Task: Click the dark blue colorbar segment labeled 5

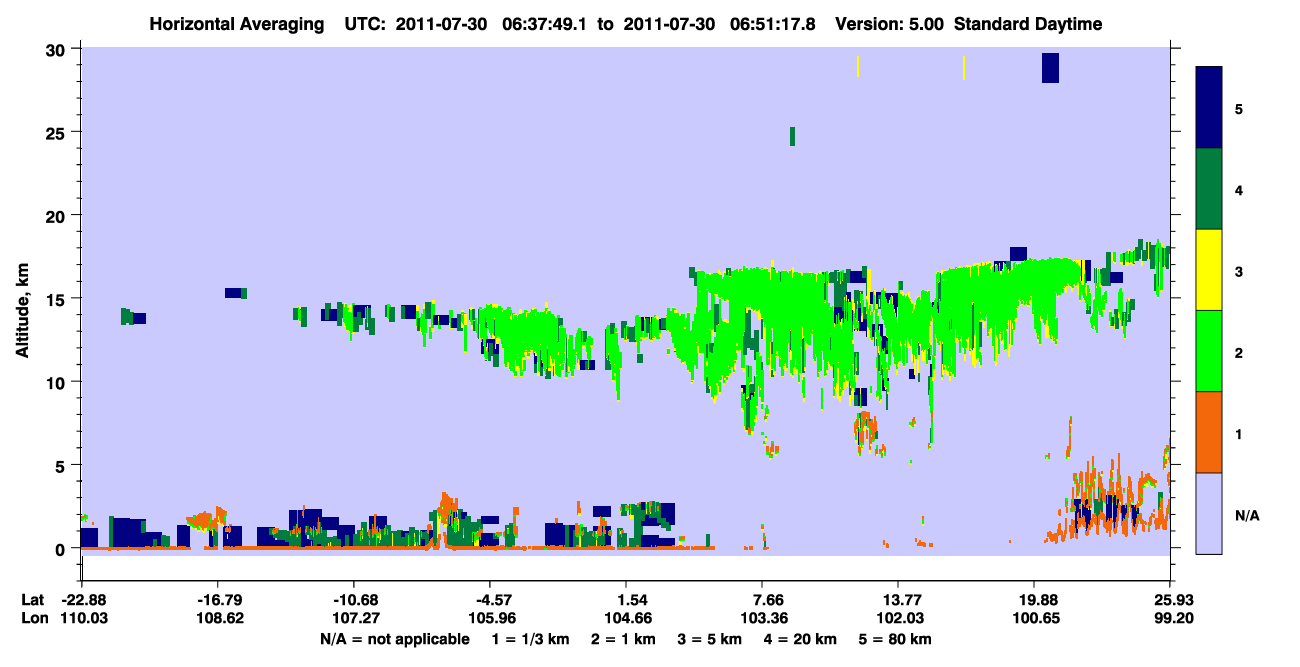Action: (1209, 108)
